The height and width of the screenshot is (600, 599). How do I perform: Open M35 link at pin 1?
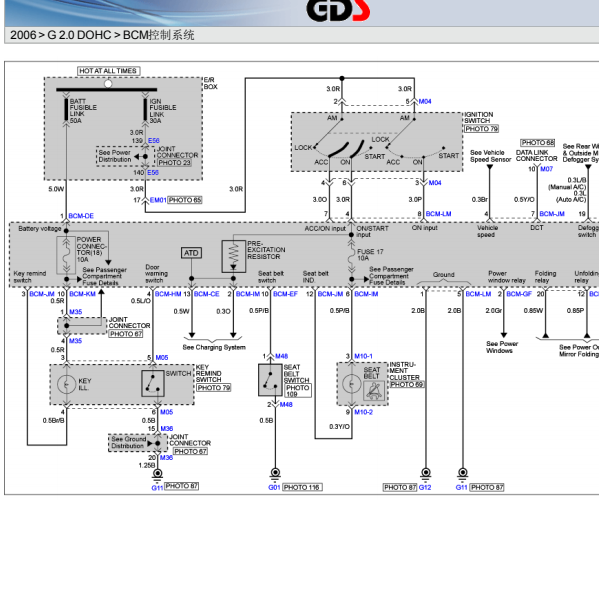(76, 312)
